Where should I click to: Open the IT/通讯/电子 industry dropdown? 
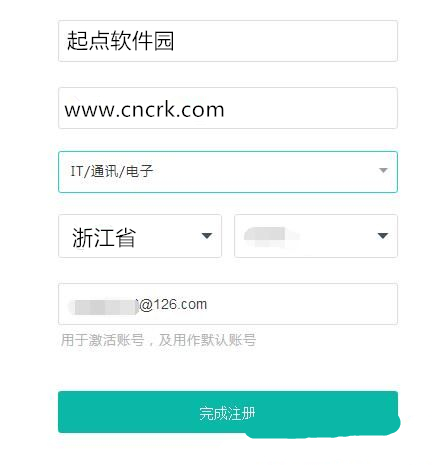pos(228,172)
